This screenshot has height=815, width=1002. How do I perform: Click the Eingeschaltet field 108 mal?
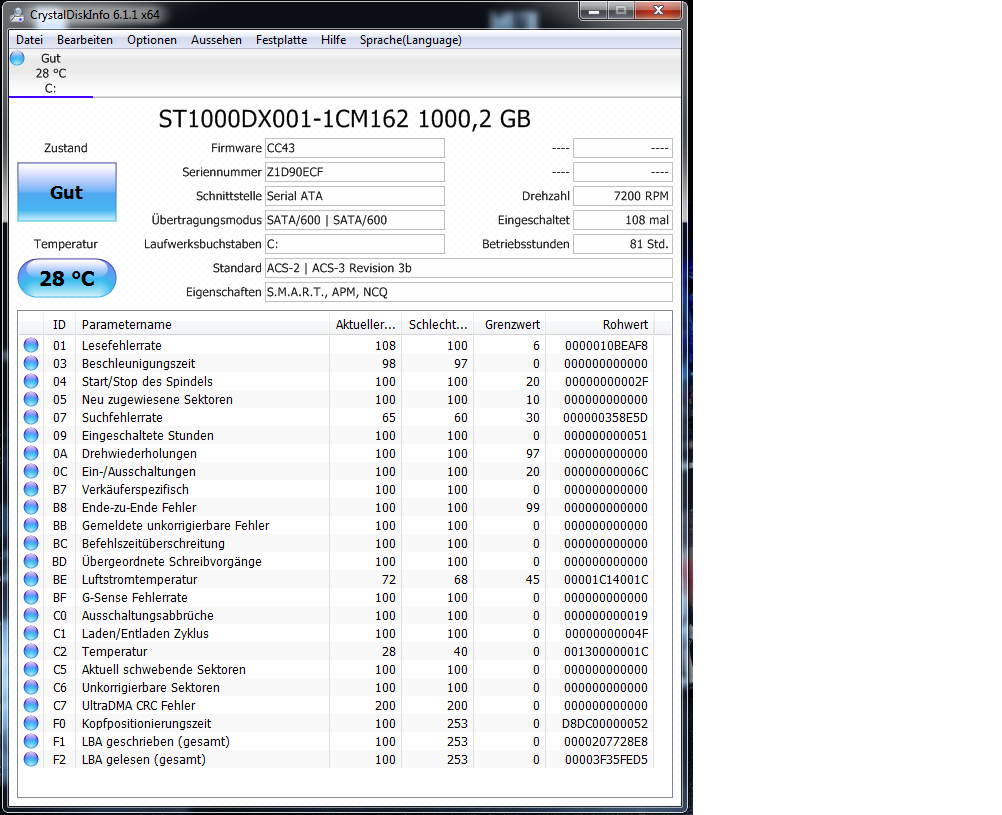click(x=623, y=220)
